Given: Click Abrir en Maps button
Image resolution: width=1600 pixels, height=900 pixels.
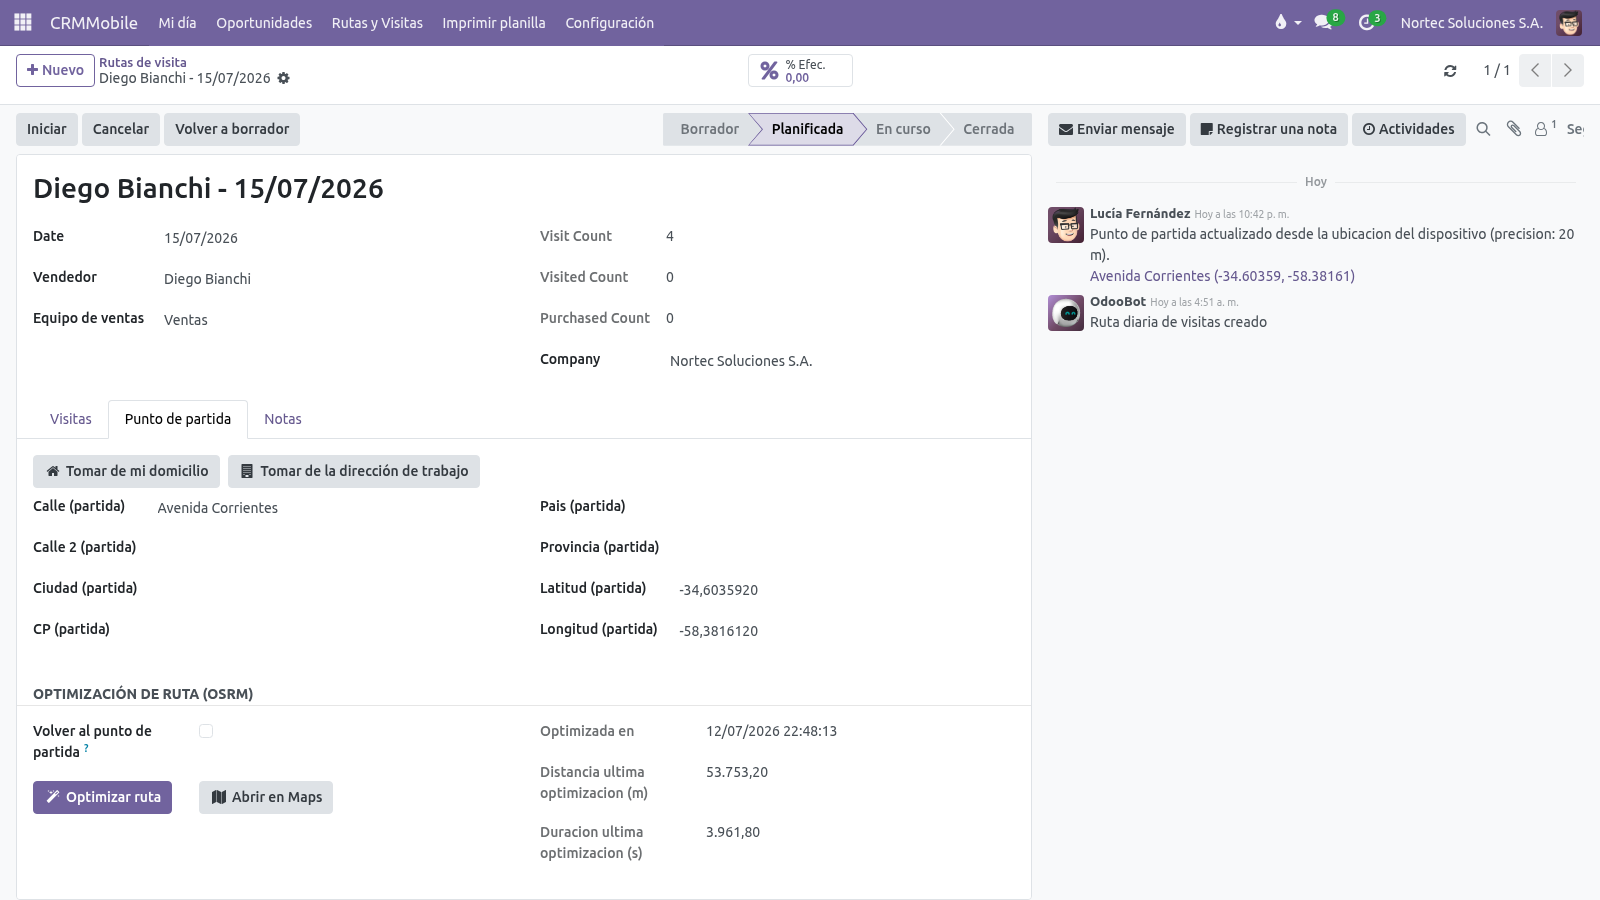Looking at the screenshot, I should point(266,797).
